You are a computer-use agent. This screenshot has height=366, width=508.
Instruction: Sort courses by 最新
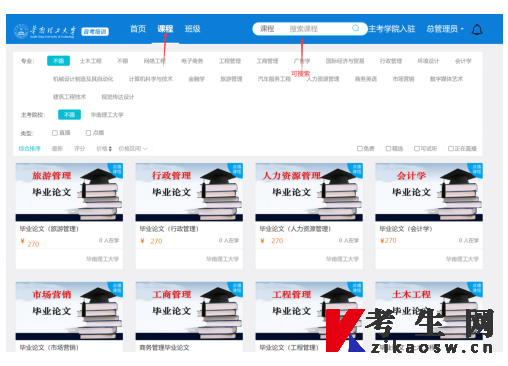[57, 149]
